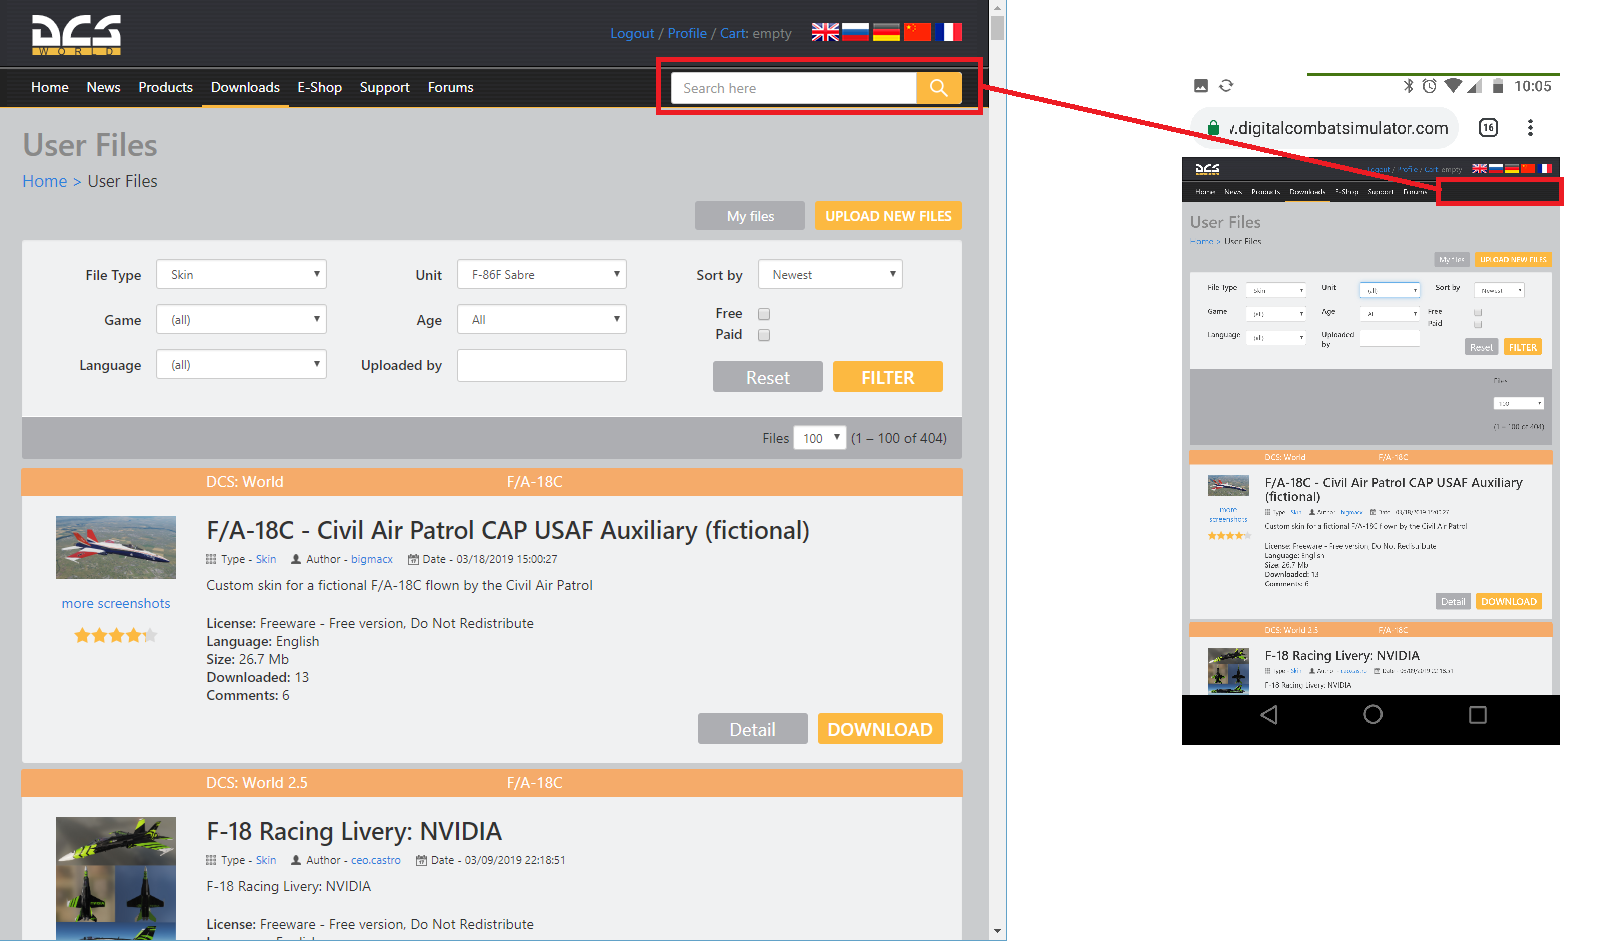Open the Game dropdown on desktop

coord(241,320)
